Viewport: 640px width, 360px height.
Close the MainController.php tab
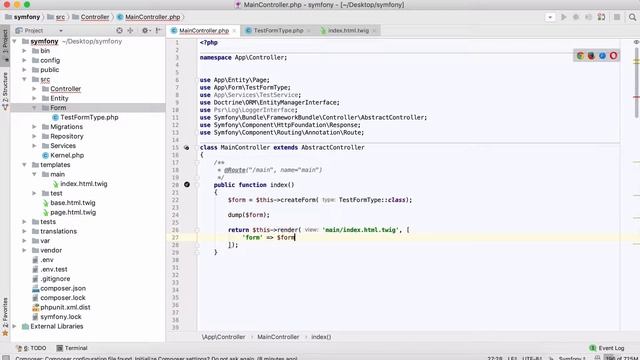click(234, 31)
